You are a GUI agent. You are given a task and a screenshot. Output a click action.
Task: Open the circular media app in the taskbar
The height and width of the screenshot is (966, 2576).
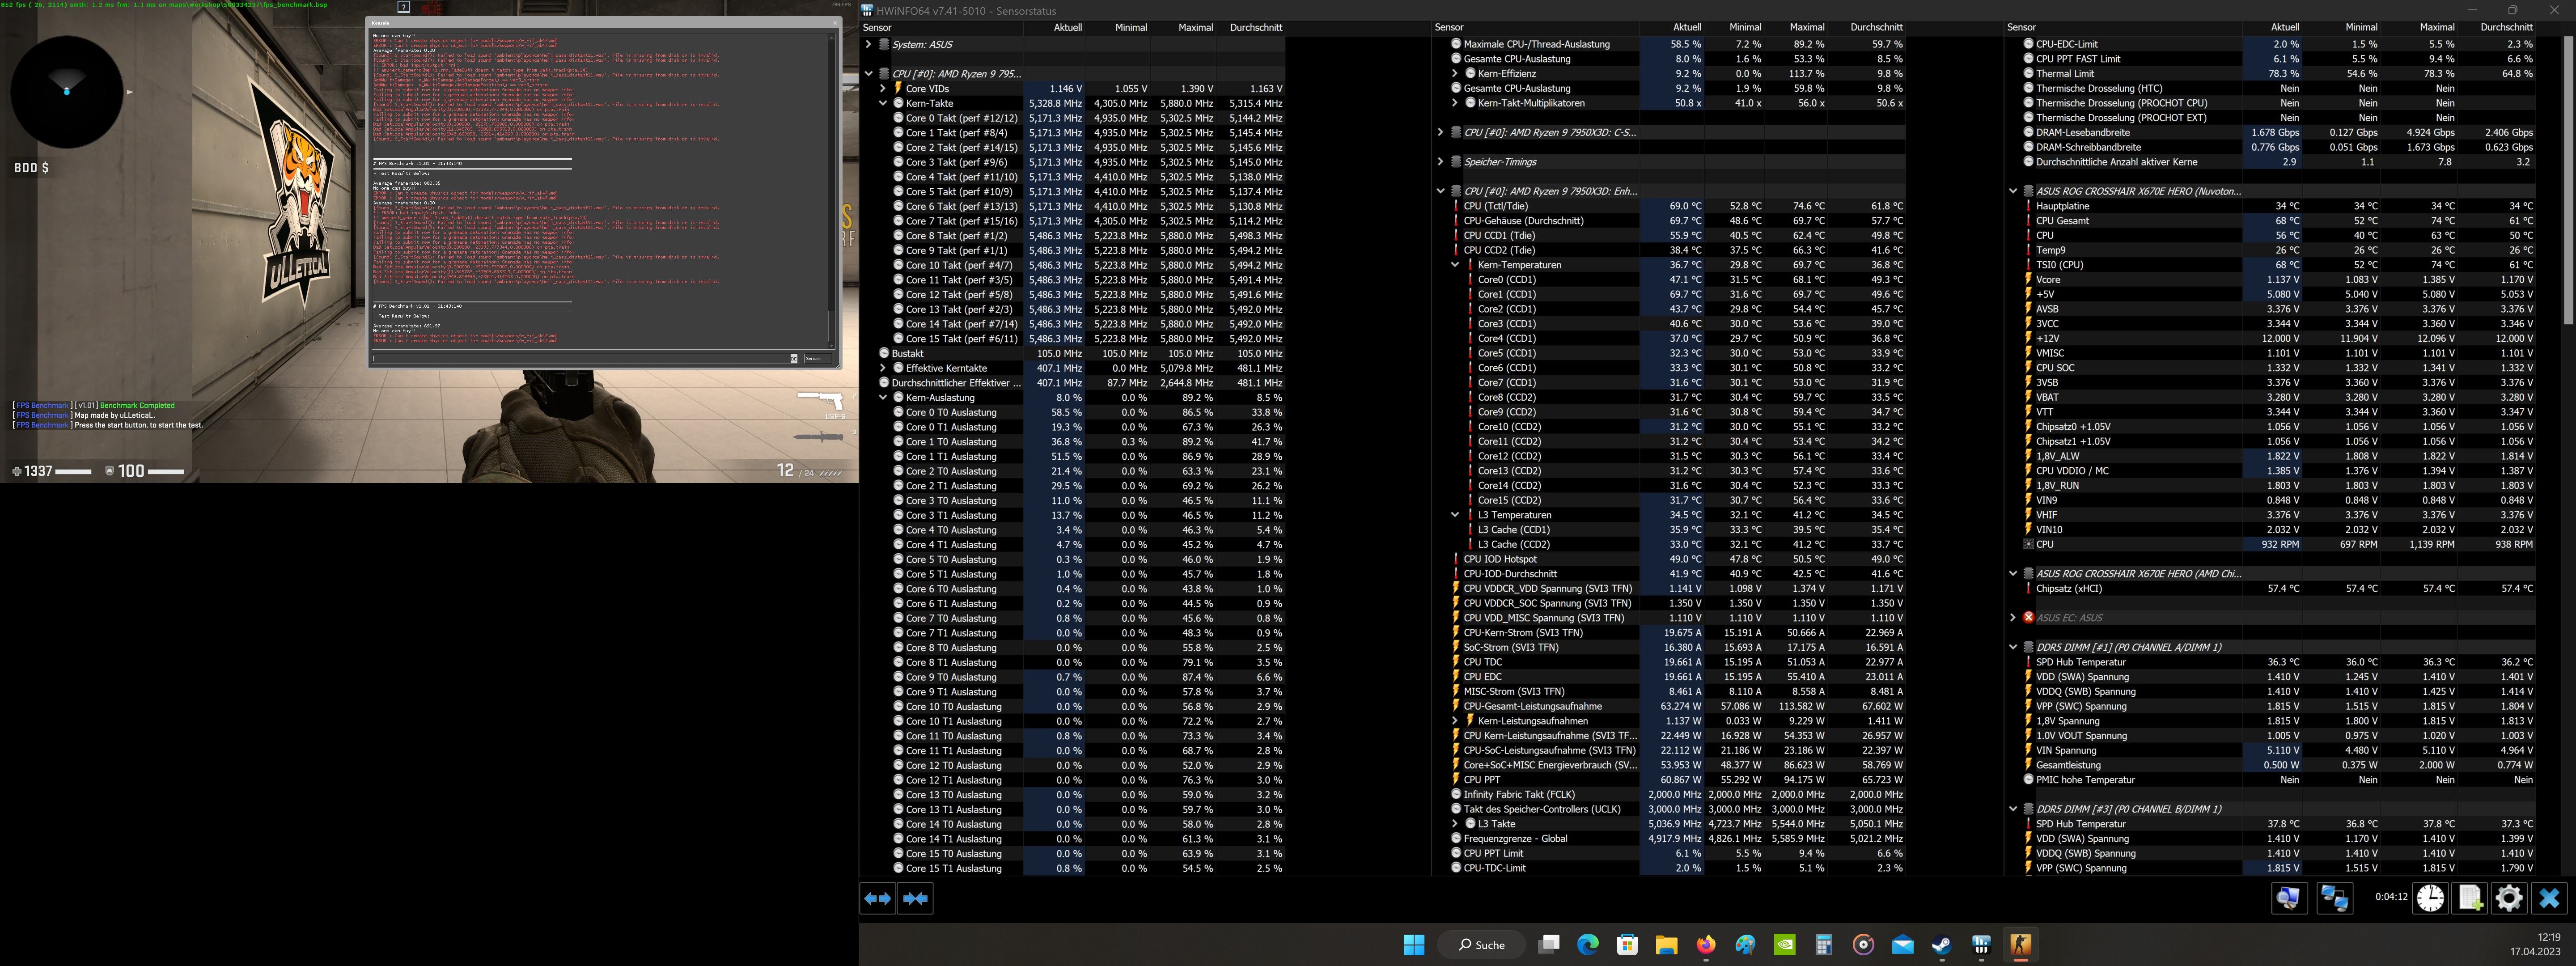1863,944
